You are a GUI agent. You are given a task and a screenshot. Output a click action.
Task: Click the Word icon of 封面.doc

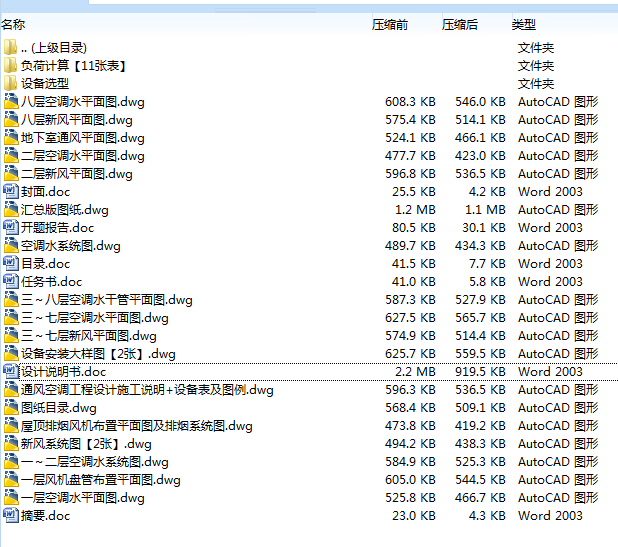[x=11, y=191]
